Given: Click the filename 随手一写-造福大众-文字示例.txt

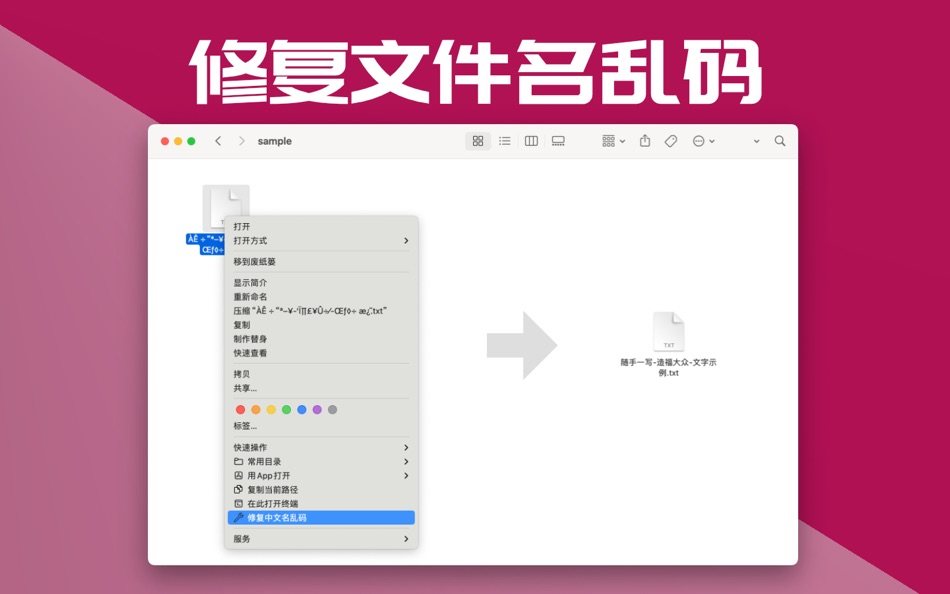Looking at the screenshot, I should click(668, 367).
